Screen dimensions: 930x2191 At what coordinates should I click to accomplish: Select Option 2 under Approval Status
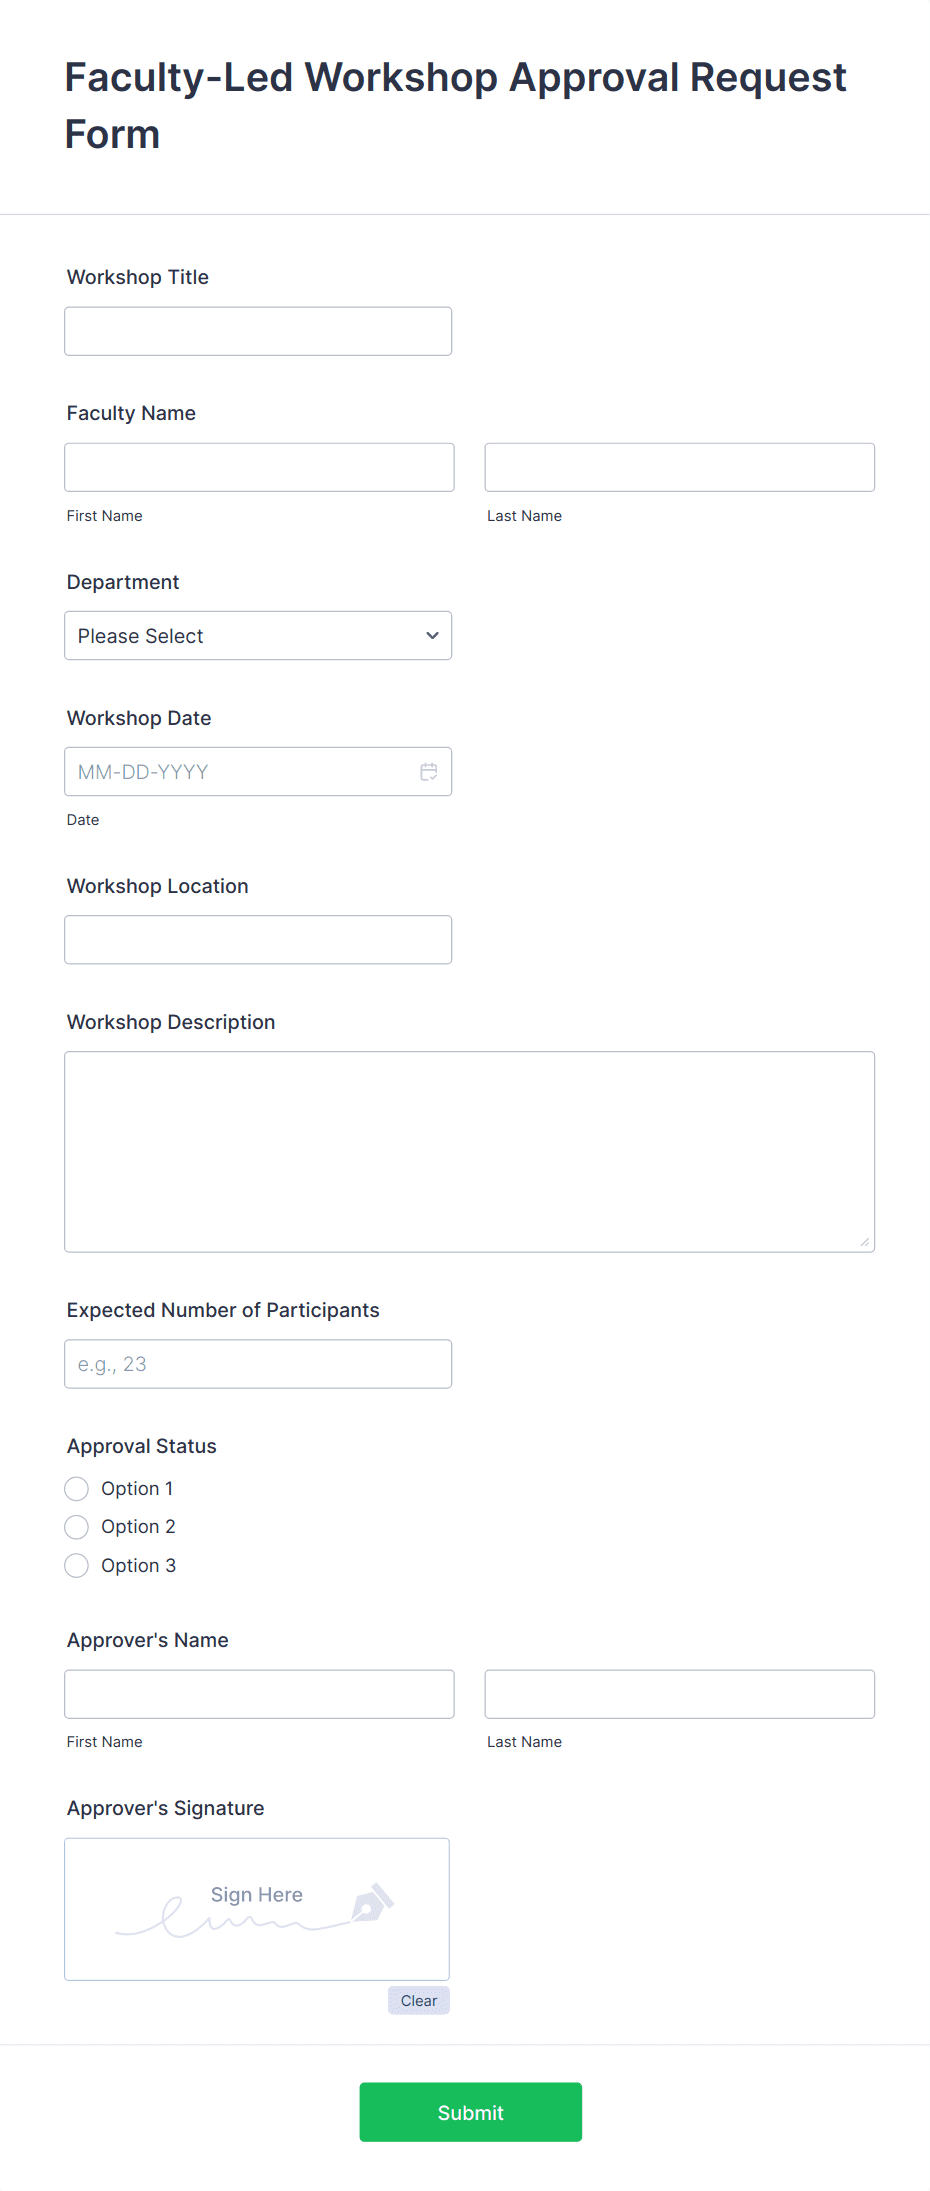[76, 1526]
